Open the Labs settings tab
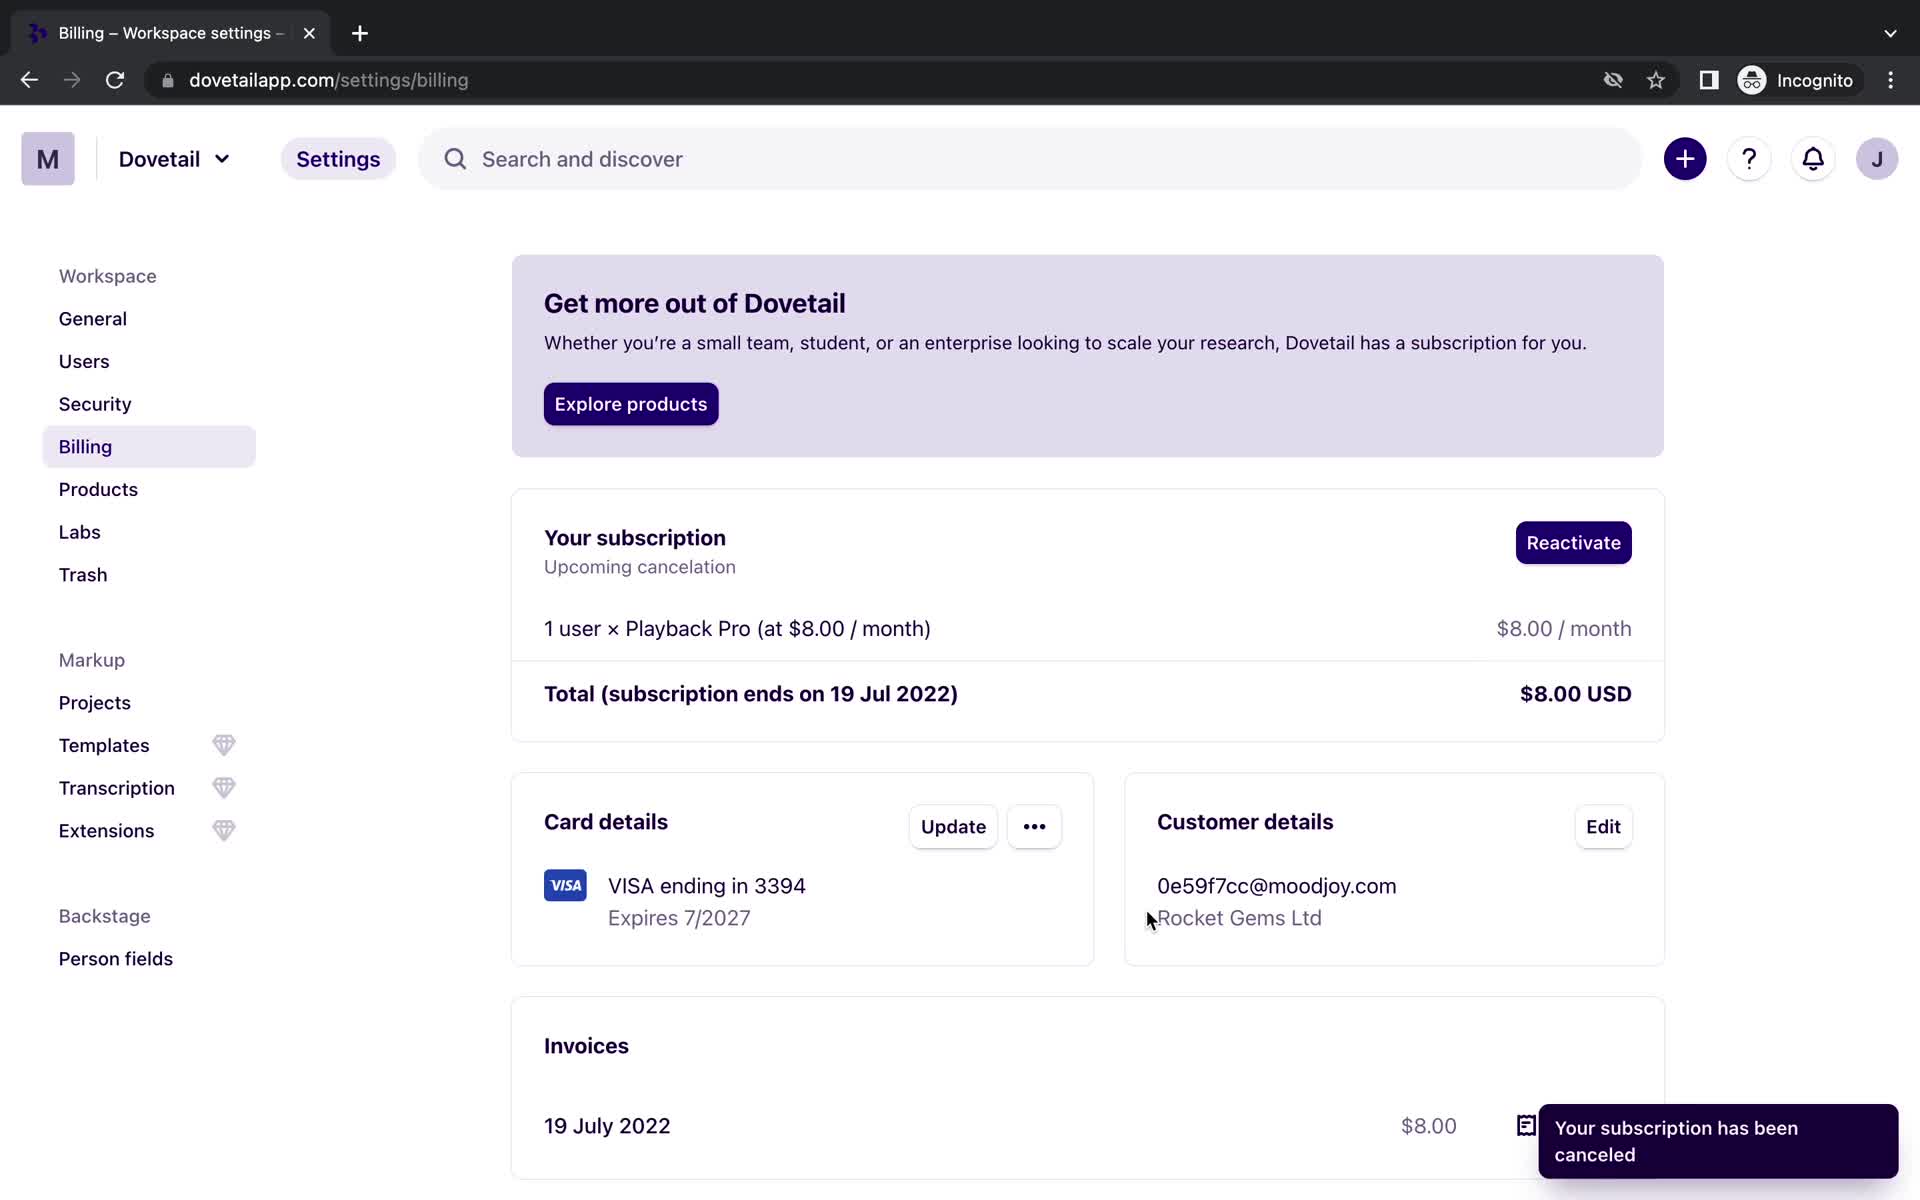The height and width of the screenshot is (1200, 1920). pyautogui.click(x=79, y=531)
